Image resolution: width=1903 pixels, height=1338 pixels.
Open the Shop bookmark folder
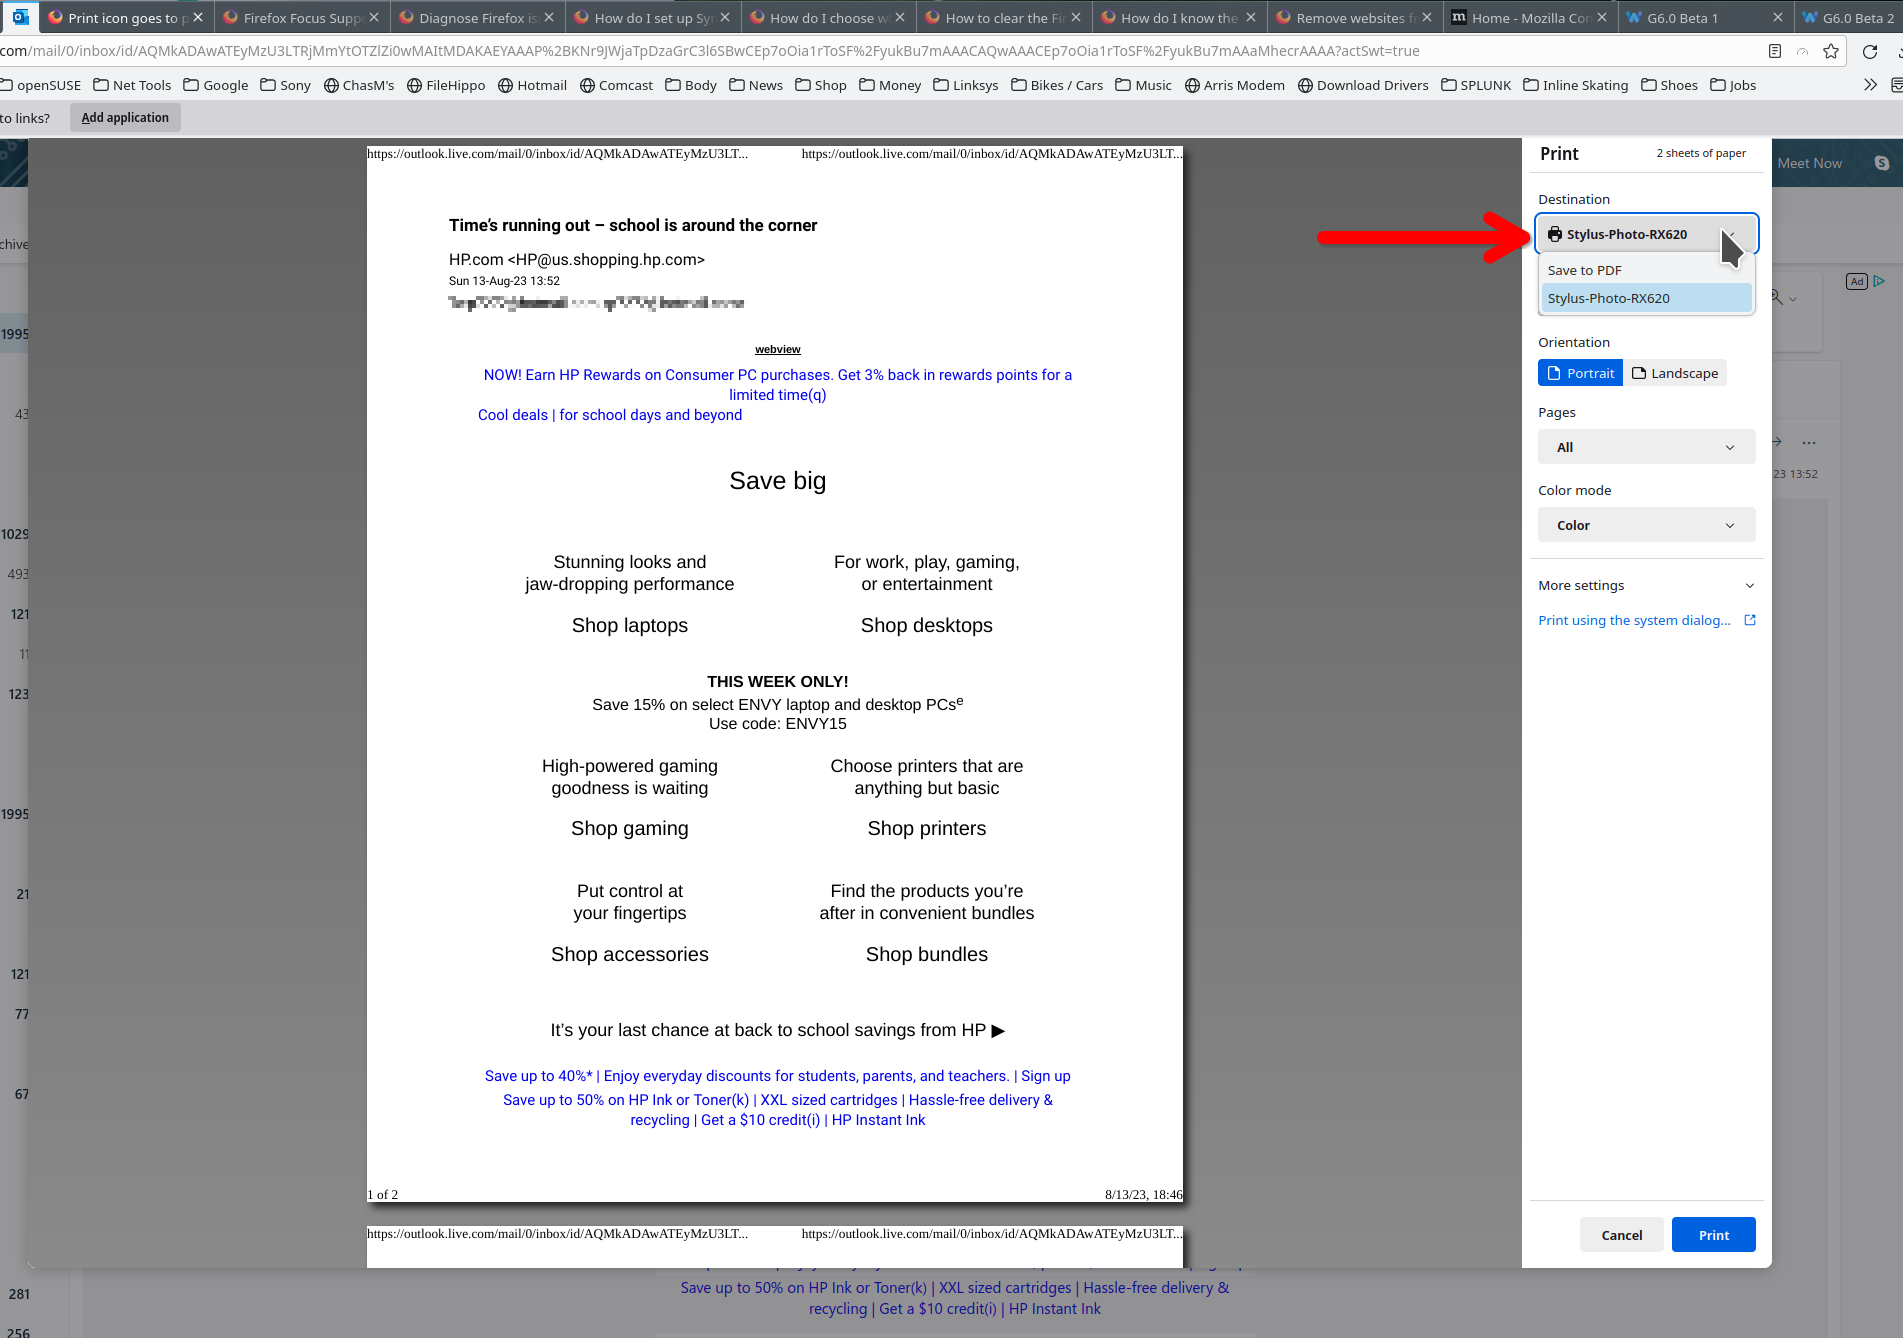click(821, 85)
